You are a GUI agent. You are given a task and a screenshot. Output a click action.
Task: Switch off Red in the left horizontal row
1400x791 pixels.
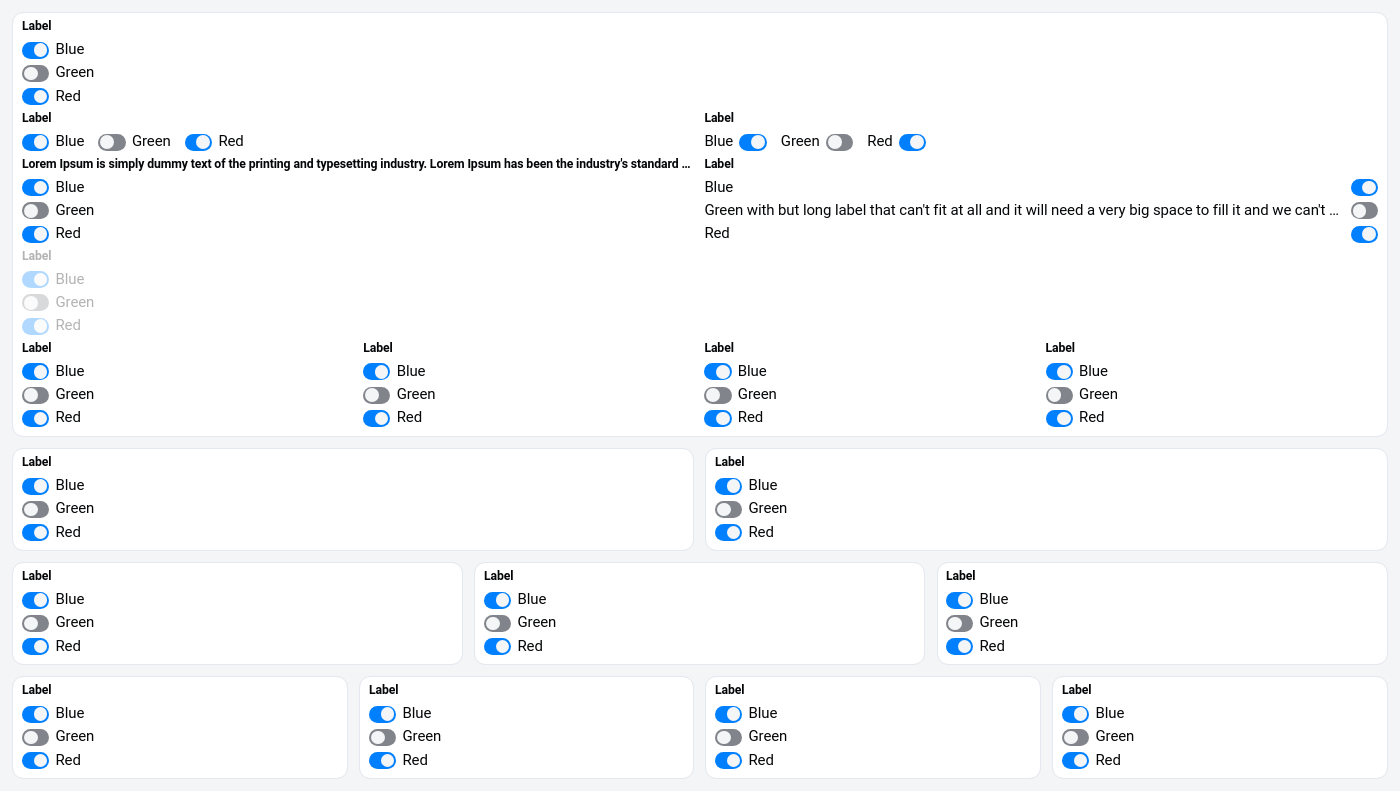click(198, 142)
